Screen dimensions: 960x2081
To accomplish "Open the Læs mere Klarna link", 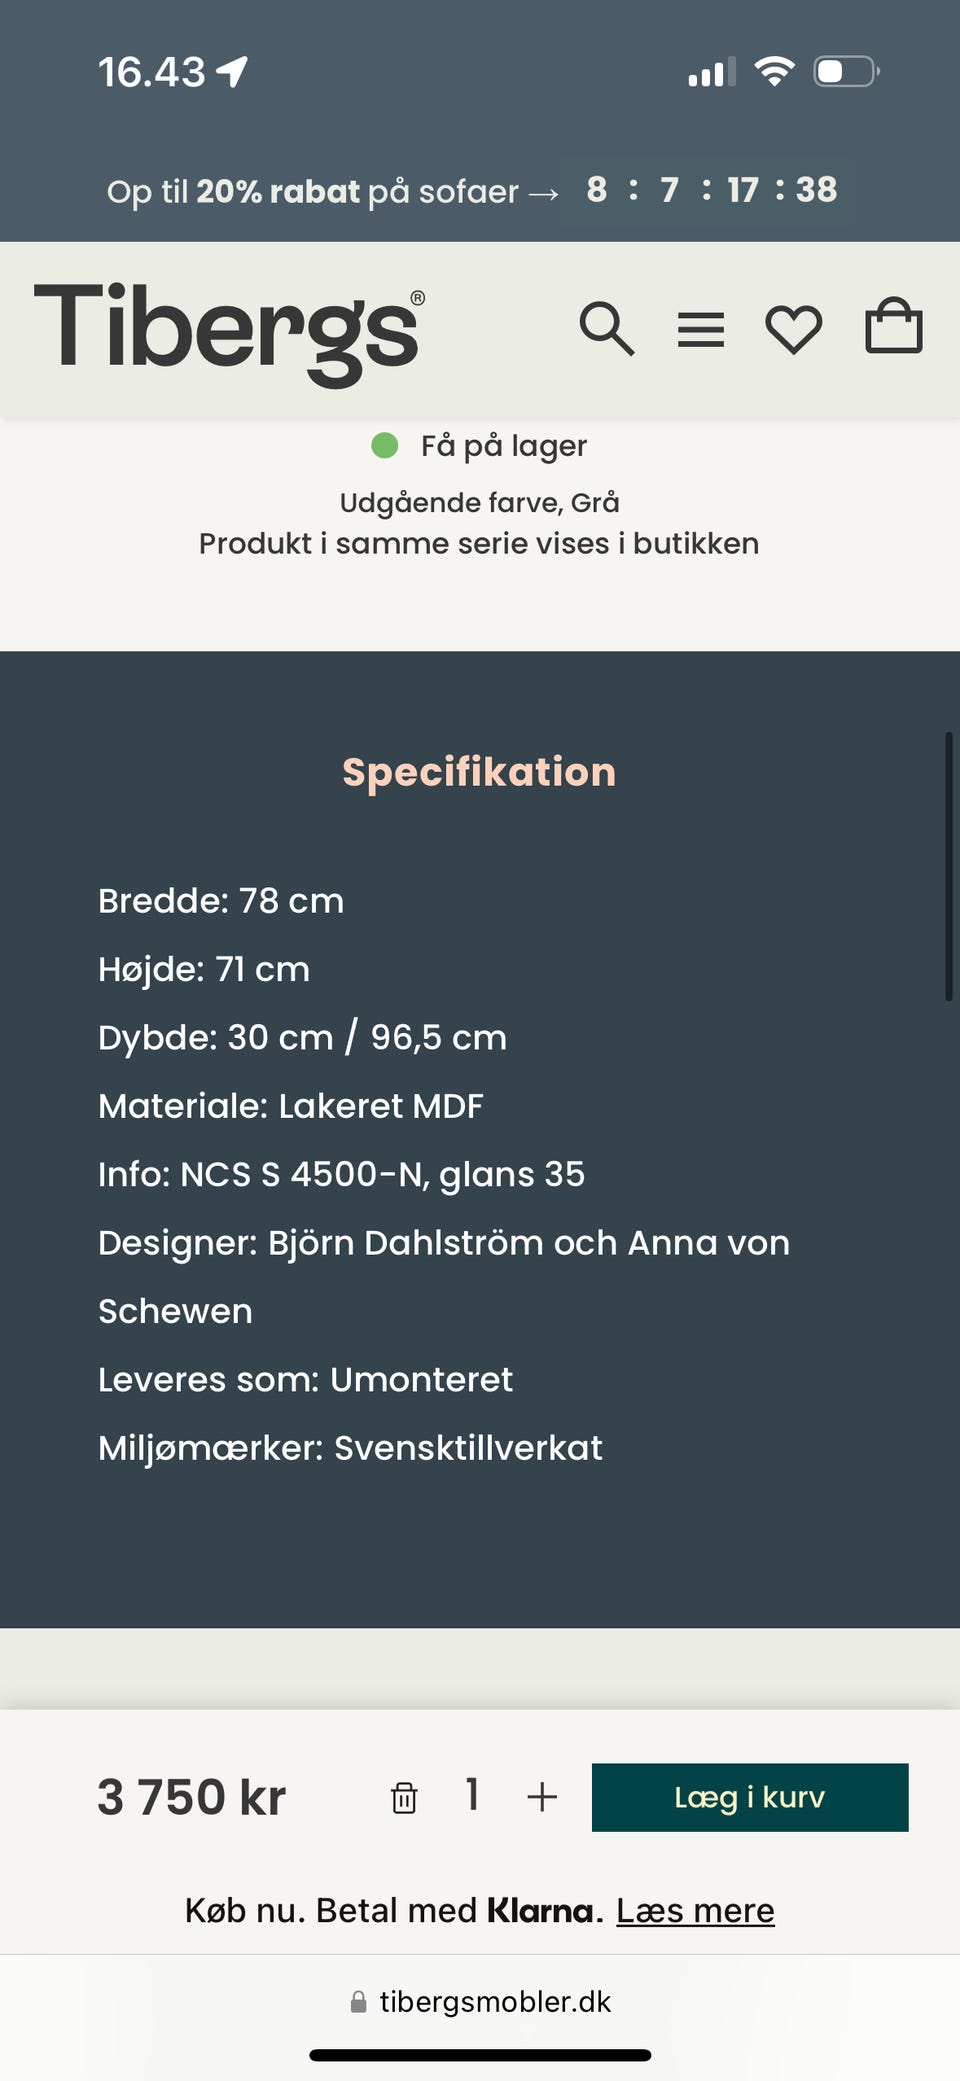I will click(x=695, y=1910).
